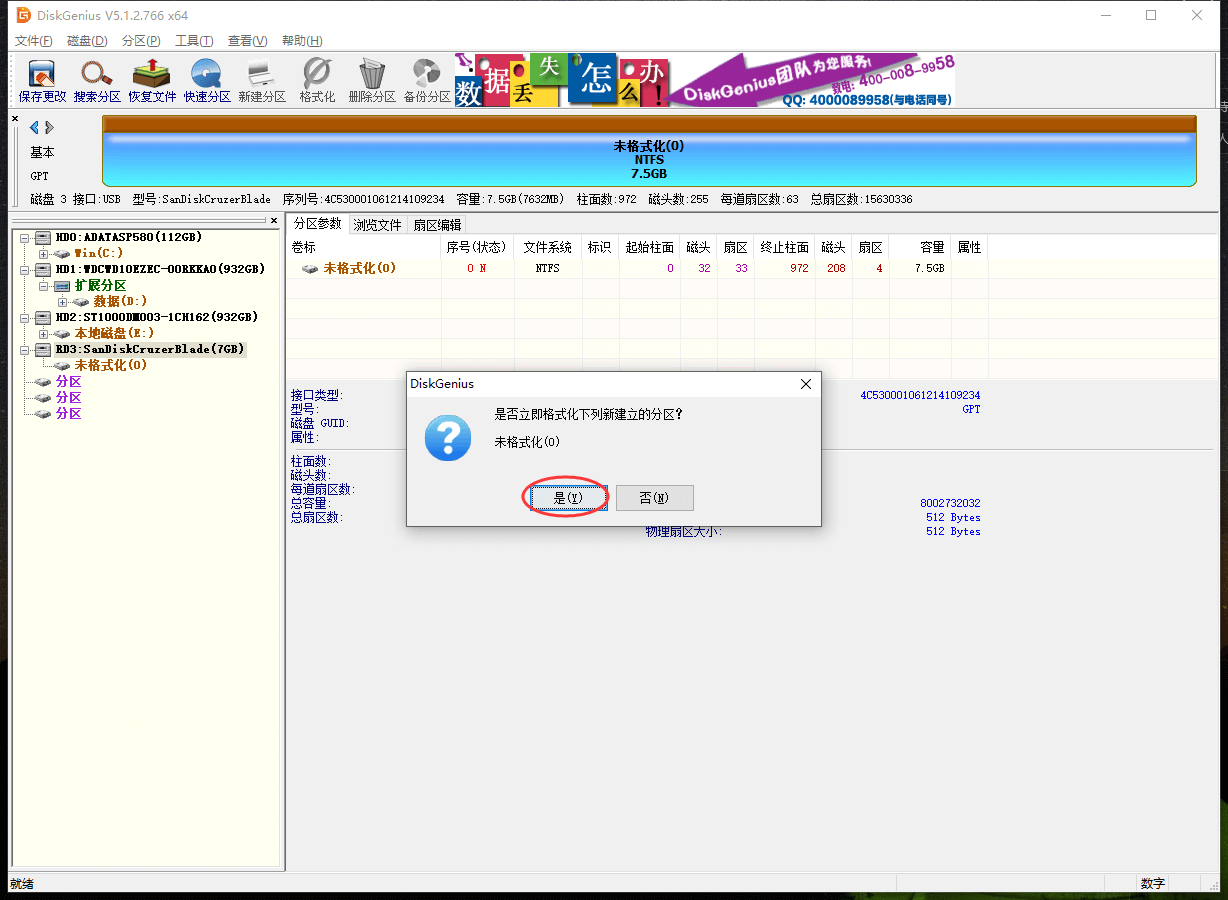This screenshot has height=900, width=1228.
Task: Go to previous disk with left arrow
Action: point(34,127)
